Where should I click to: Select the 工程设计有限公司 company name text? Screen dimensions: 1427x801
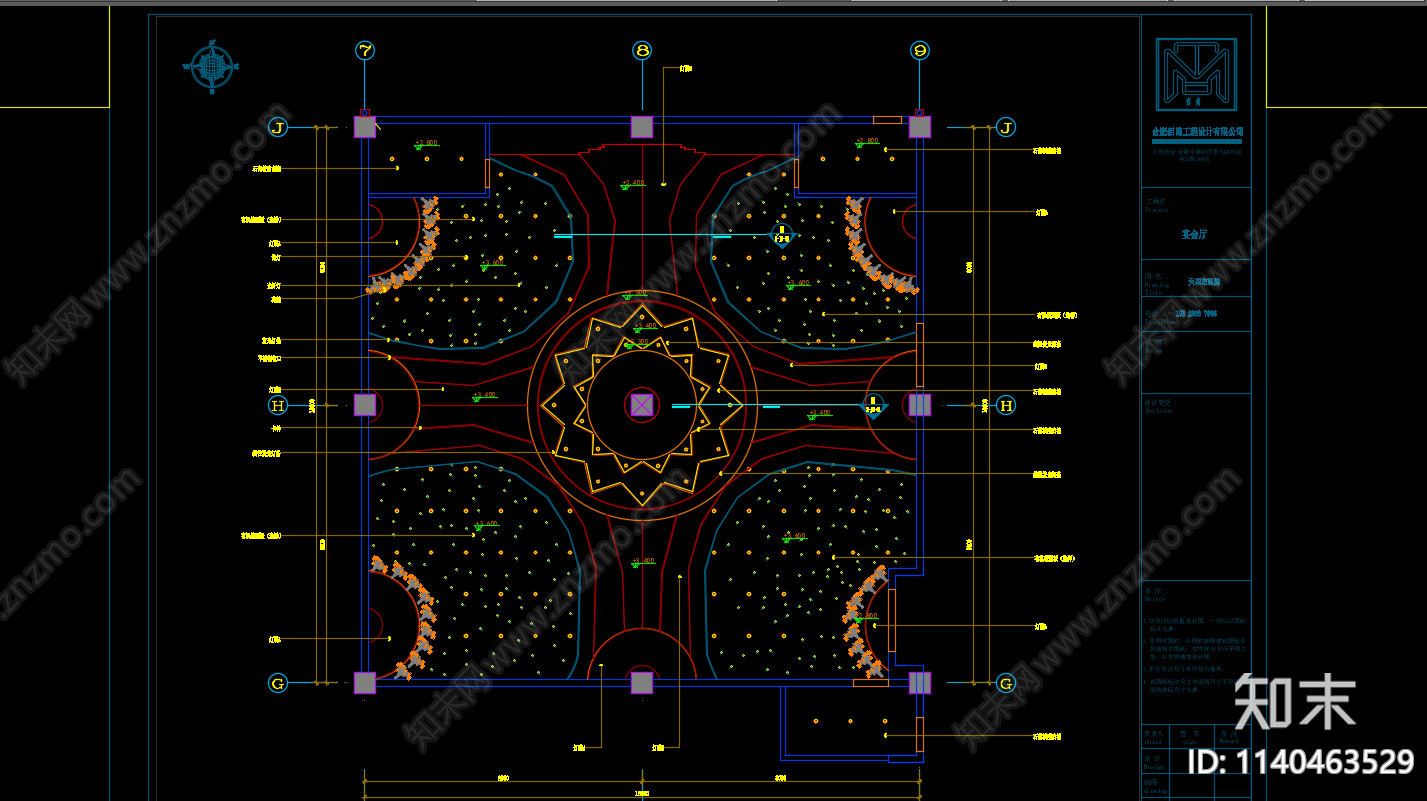1197,131
